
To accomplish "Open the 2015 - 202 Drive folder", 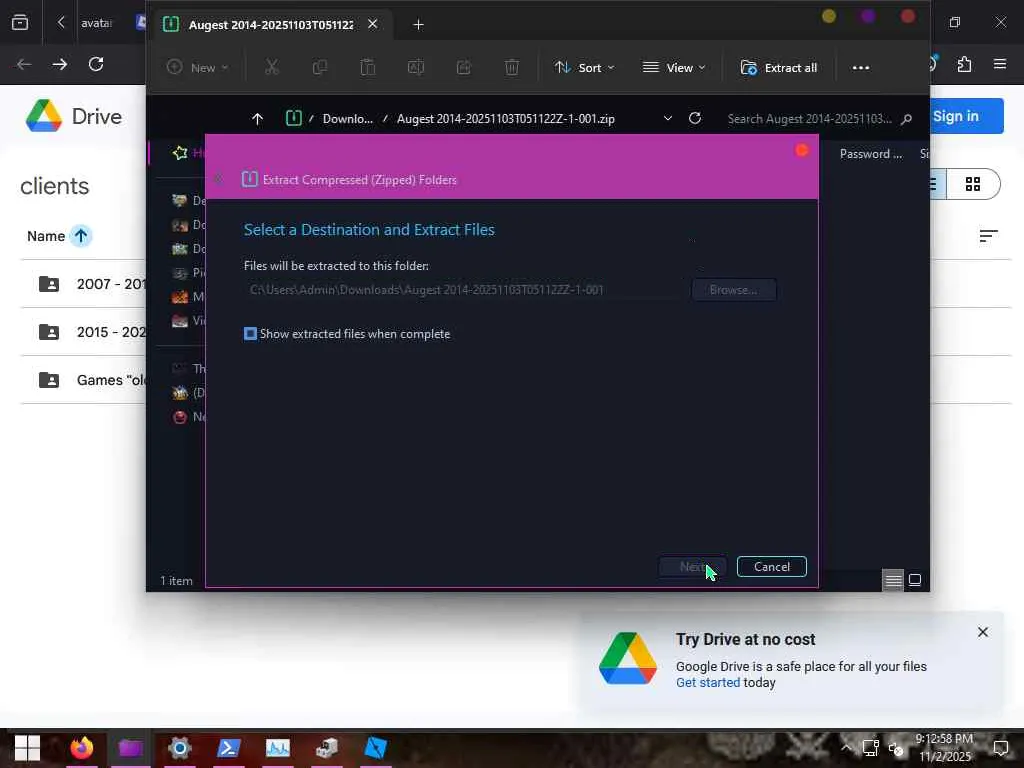I will 83,332.
